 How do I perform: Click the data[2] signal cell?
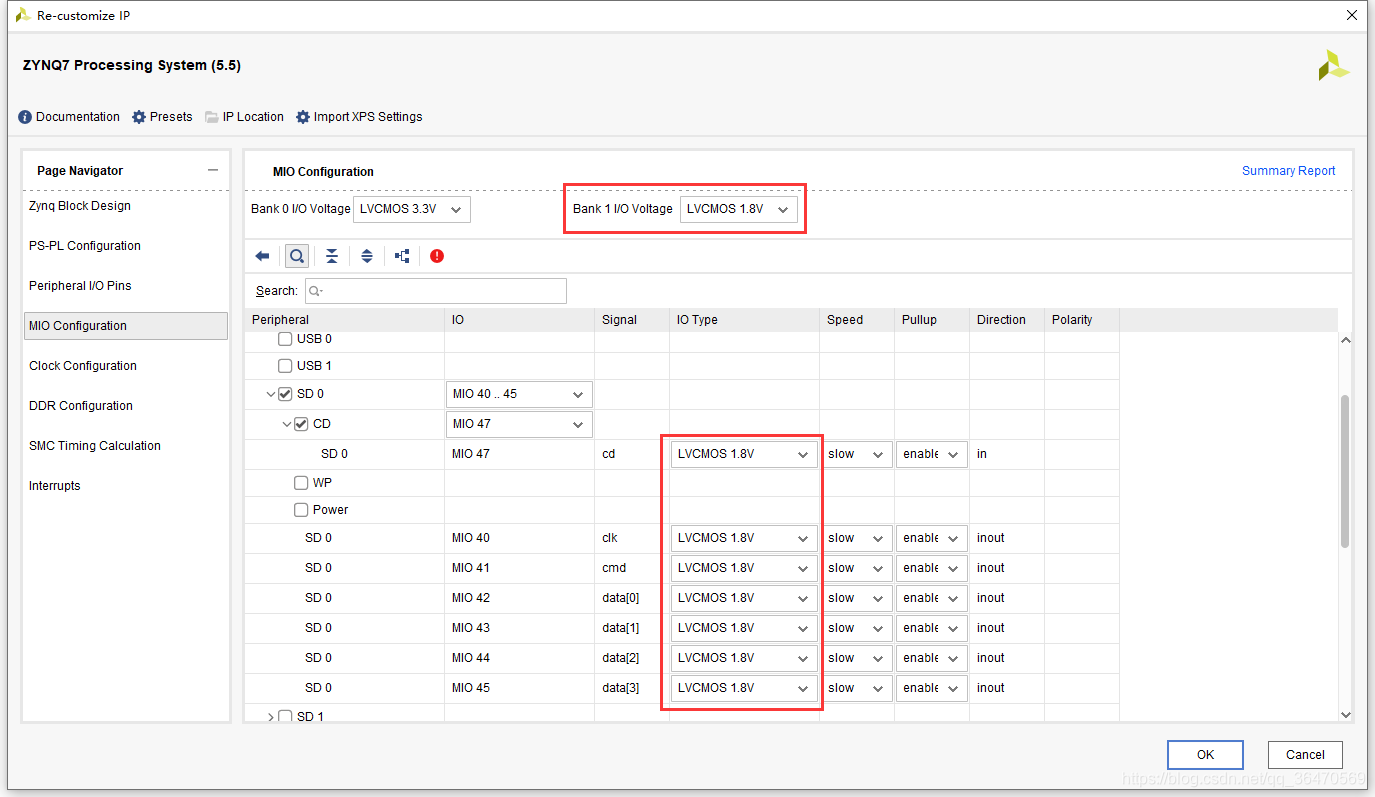pos(632,658)
